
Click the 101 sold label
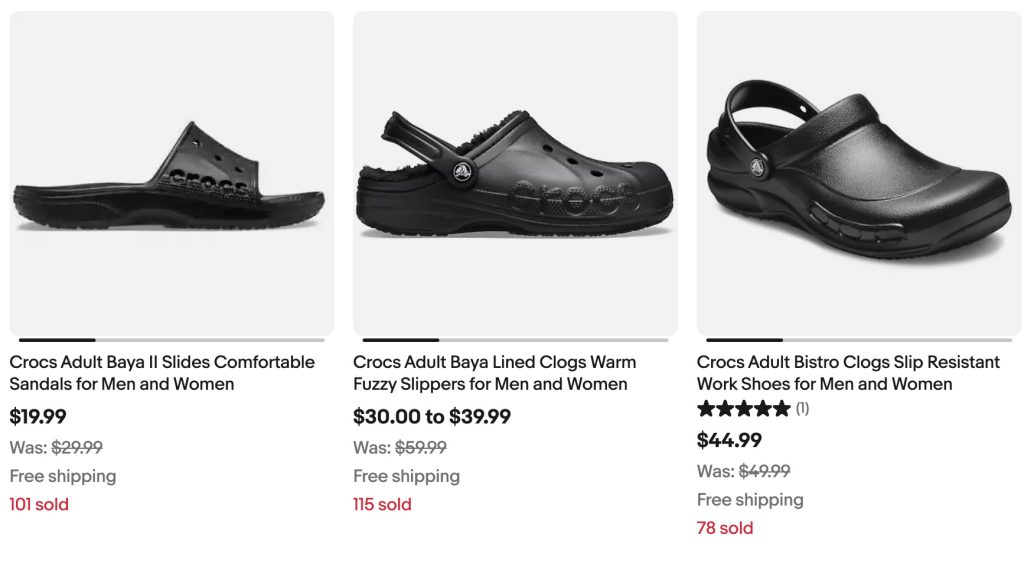[39, 504]
